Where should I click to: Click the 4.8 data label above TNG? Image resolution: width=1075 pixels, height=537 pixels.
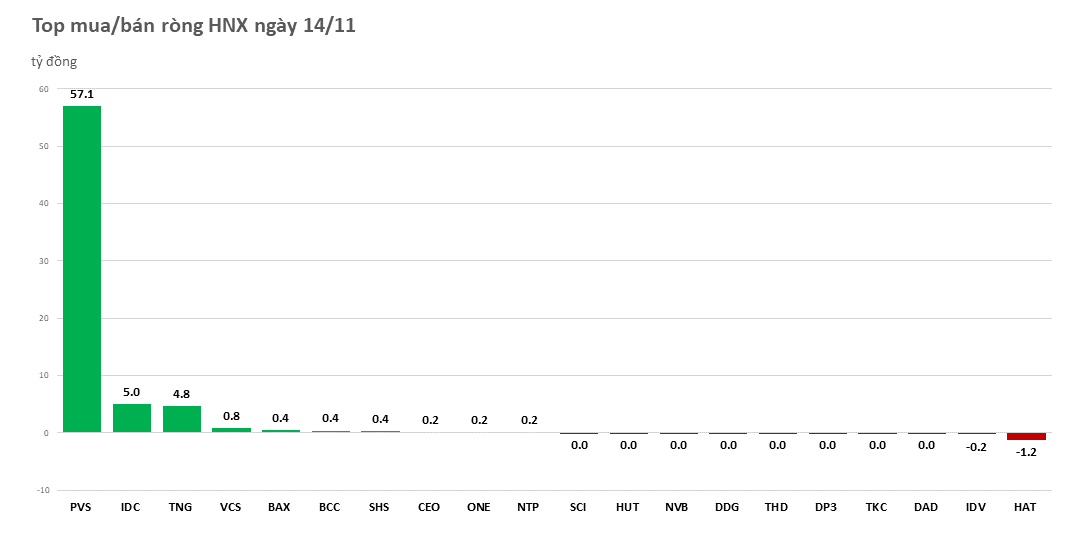pyautogui.click(x=181, y=394)
